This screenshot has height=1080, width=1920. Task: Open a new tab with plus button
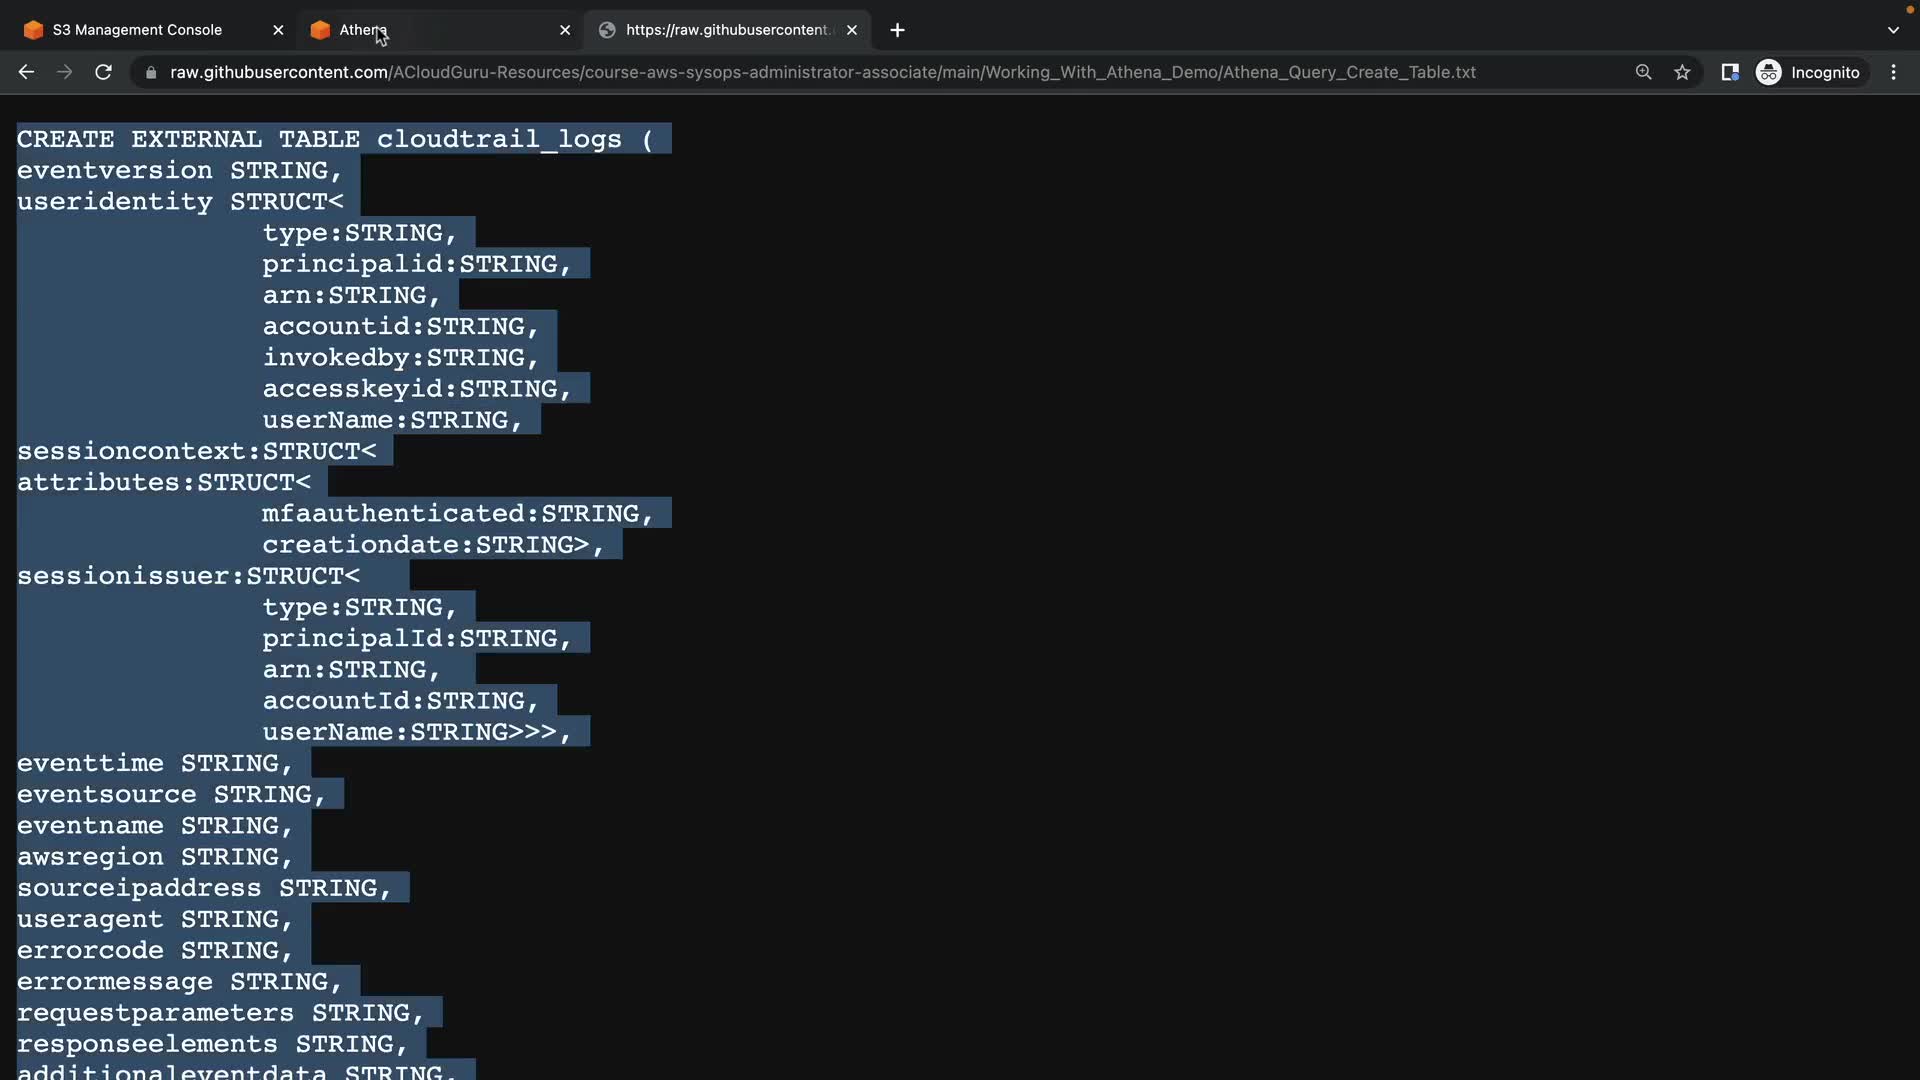coord(897,30)
